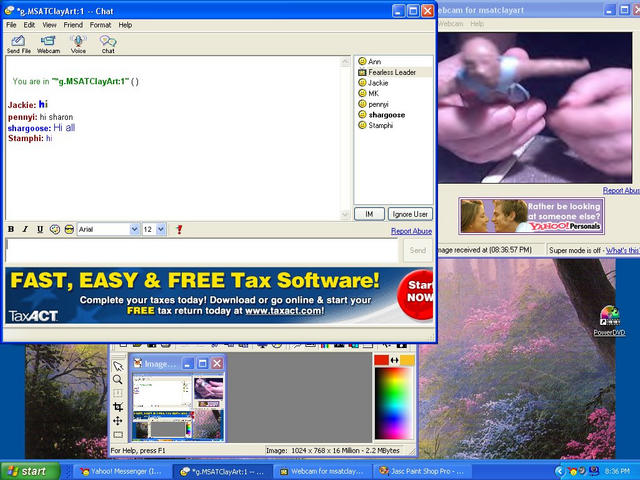This screenshot has height=480, width=640.
Task: Open the Edit menu in Chat
Action: pyautogui.click(x=29, y=25)
